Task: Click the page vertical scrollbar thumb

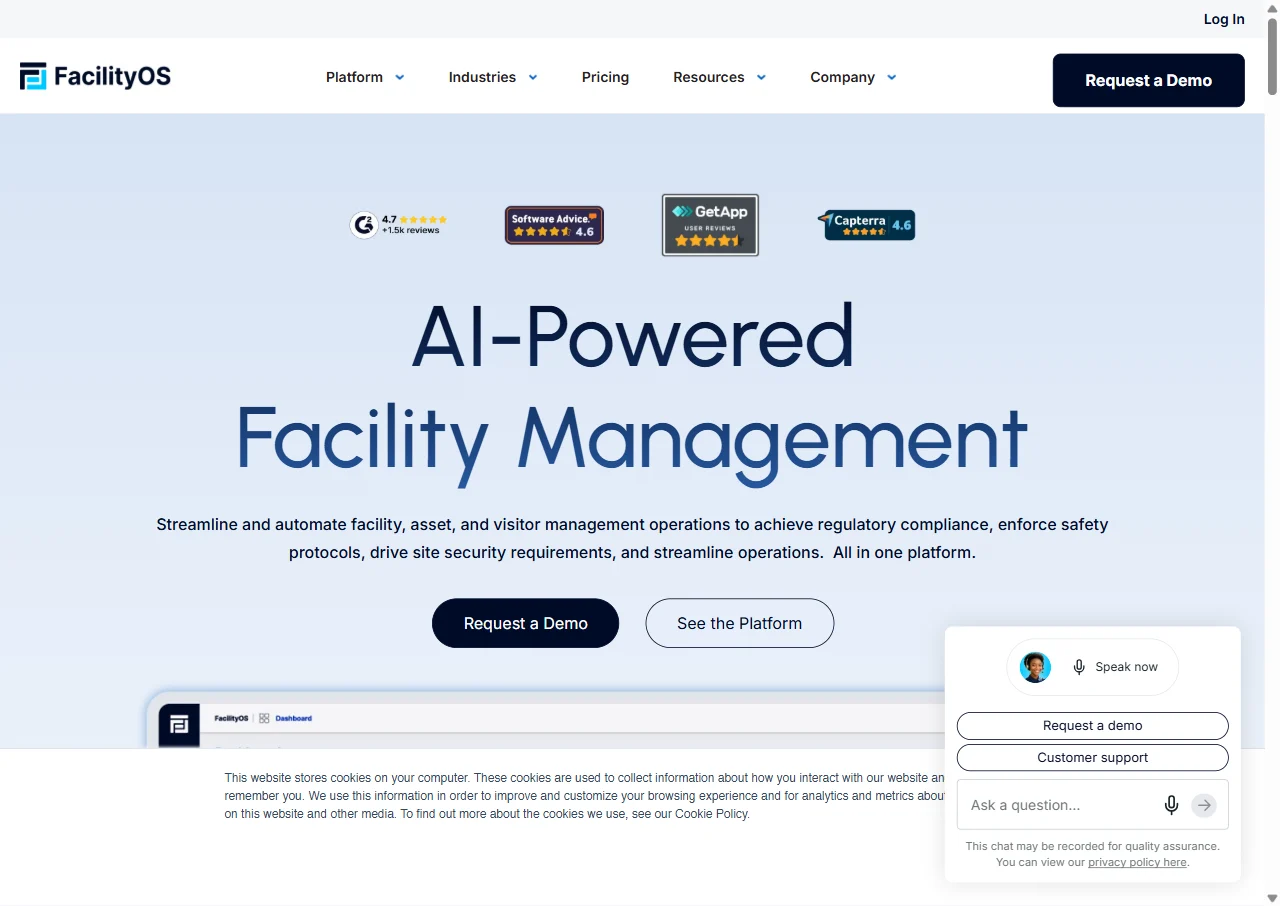Action: tap(1272, 55)
